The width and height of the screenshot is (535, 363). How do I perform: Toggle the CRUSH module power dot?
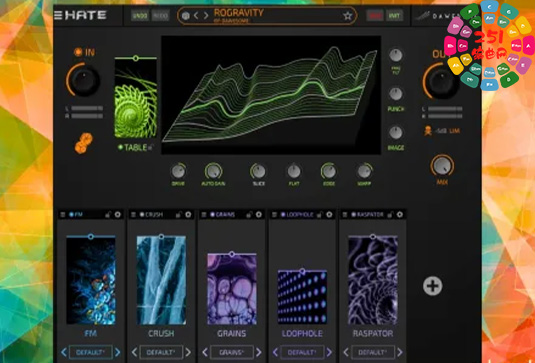click(142, 215)
